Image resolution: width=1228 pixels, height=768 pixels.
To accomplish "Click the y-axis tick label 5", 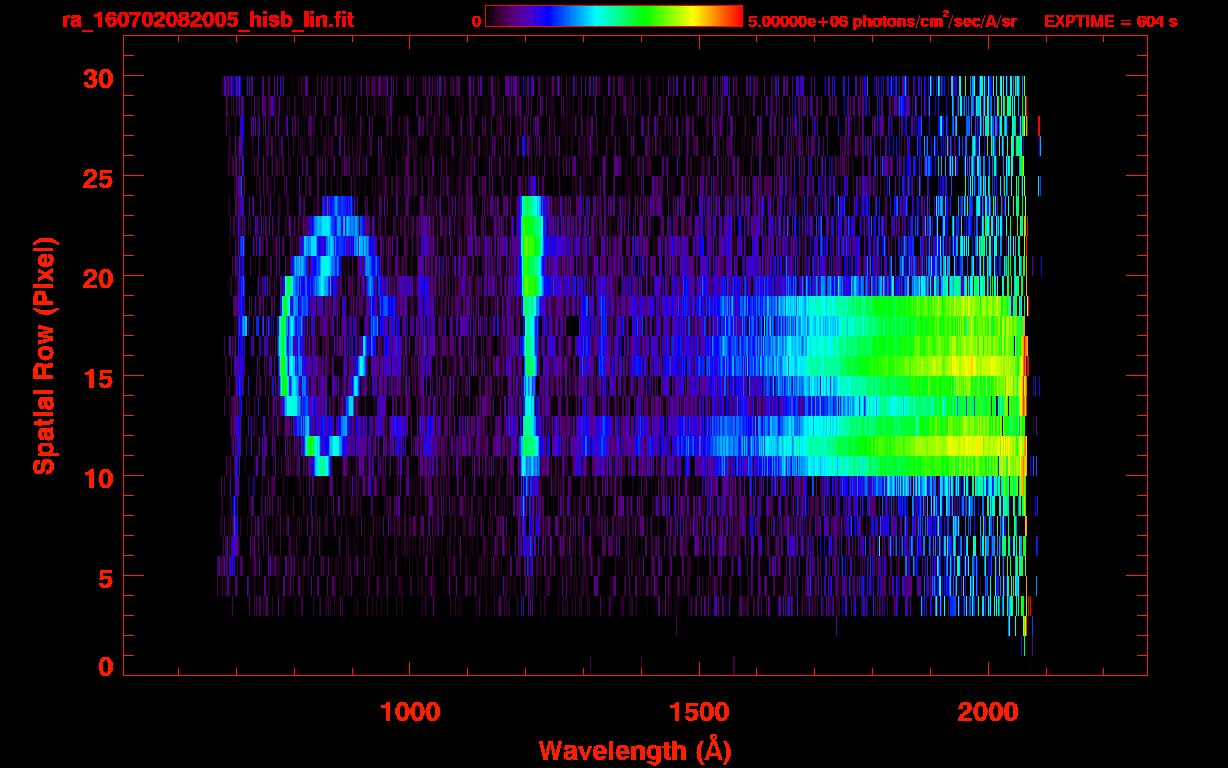I will point(105,577).
